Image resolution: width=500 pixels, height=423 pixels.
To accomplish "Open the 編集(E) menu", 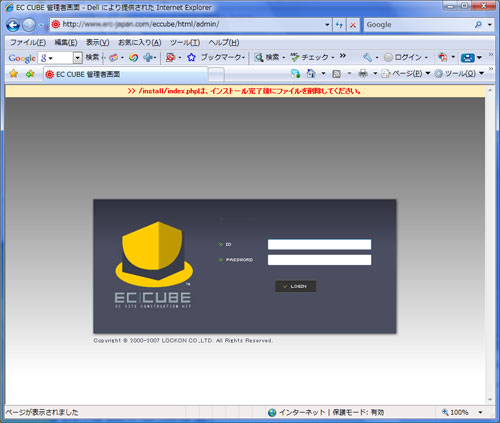I will (x=66, y=43).
